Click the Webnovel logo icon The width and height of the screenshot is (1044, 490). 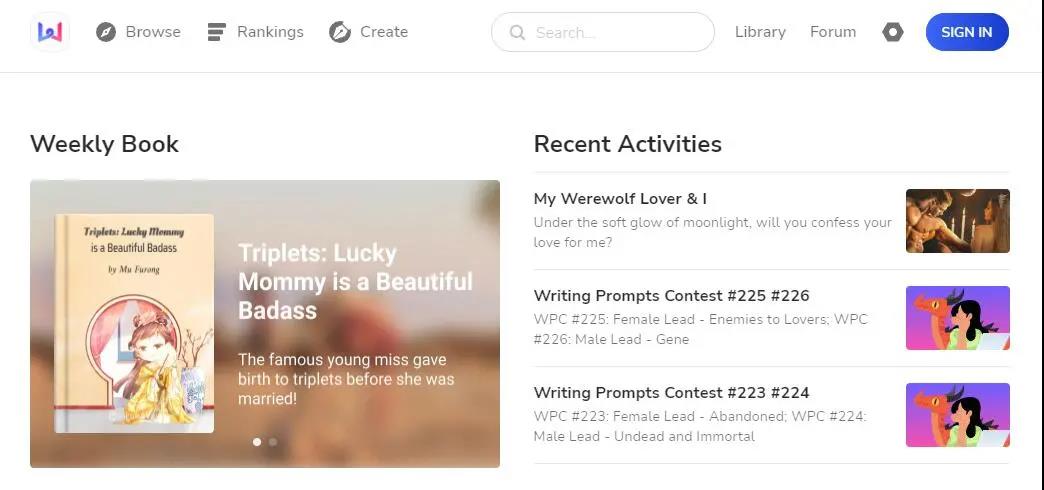(x=50, y=32)
